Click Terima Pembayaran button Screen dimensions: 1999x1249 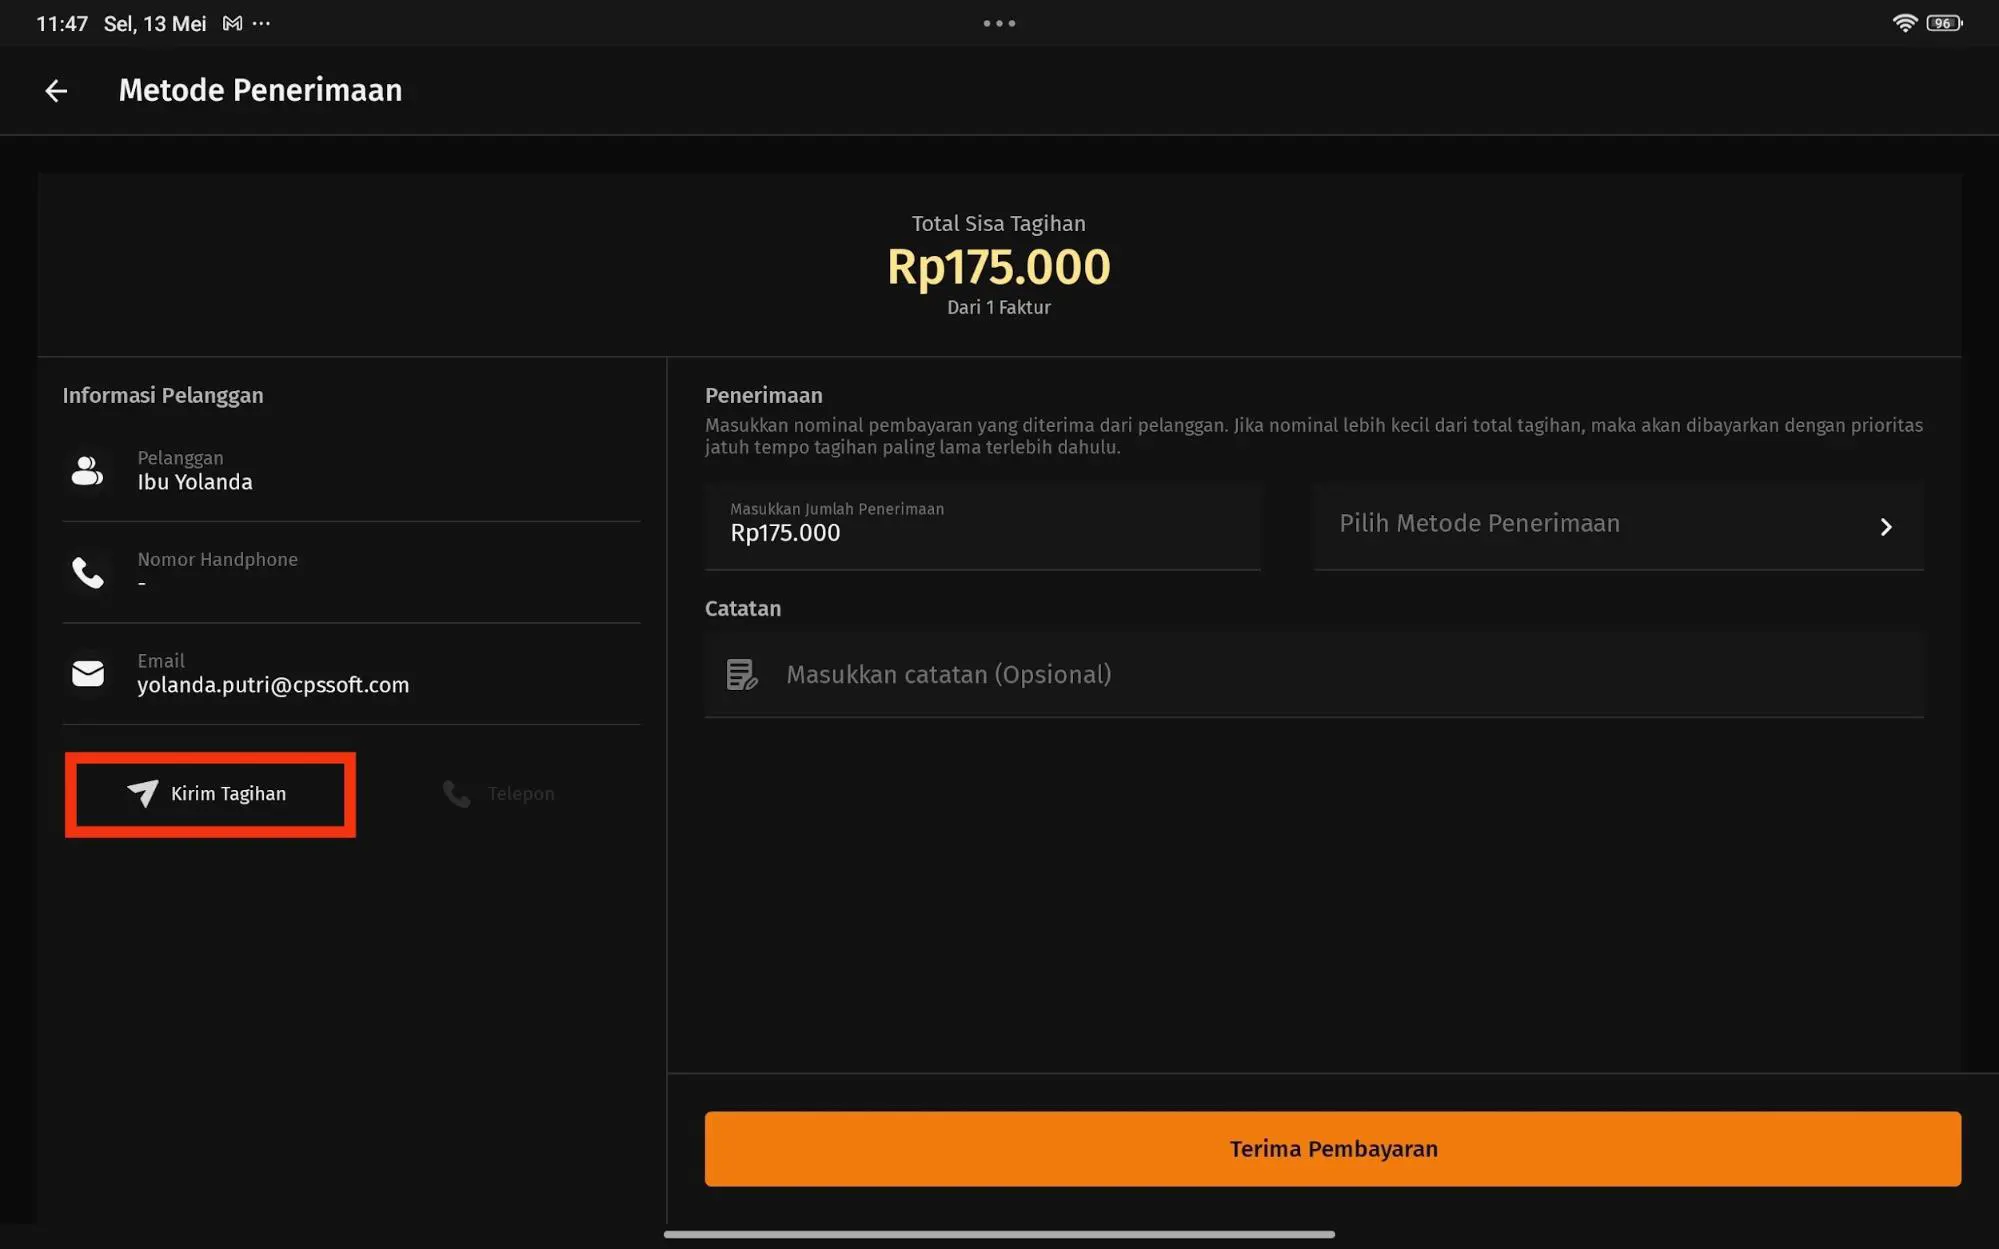(x=1333, y=1149)
